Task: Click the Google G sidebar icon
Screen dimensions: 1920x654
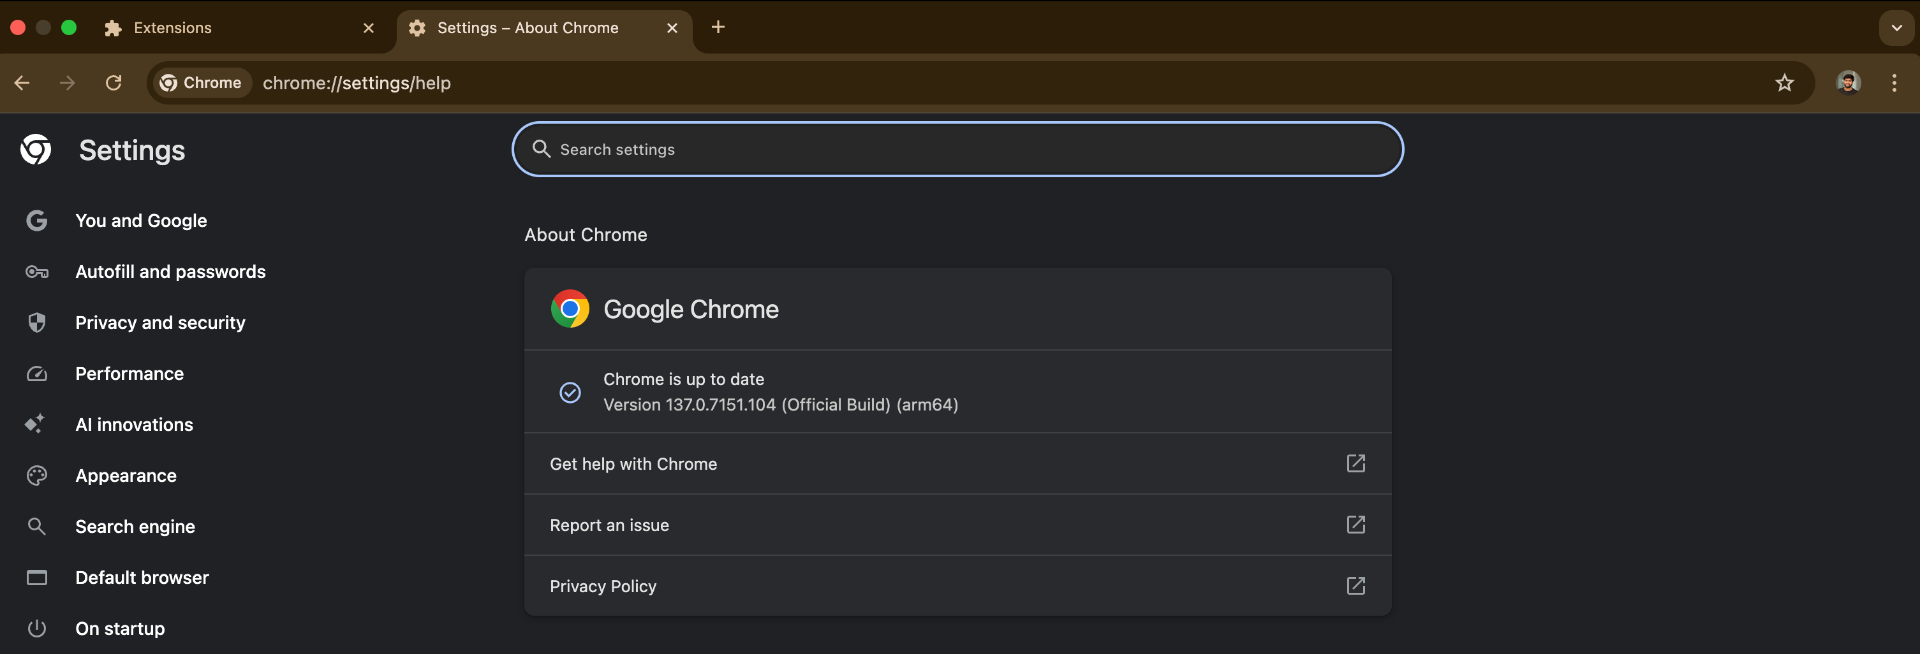Action: point(37,221)
